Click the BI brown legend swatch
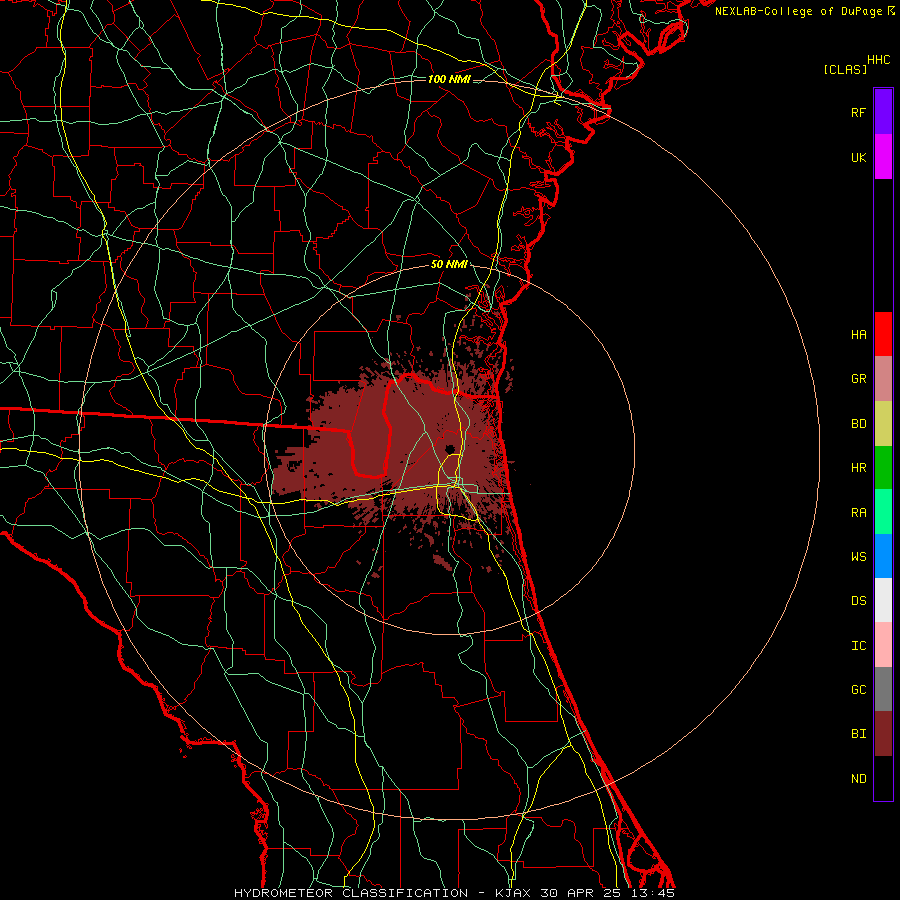Image resolution: width=900 pixels, height=900 pixels. pos(883,734)
